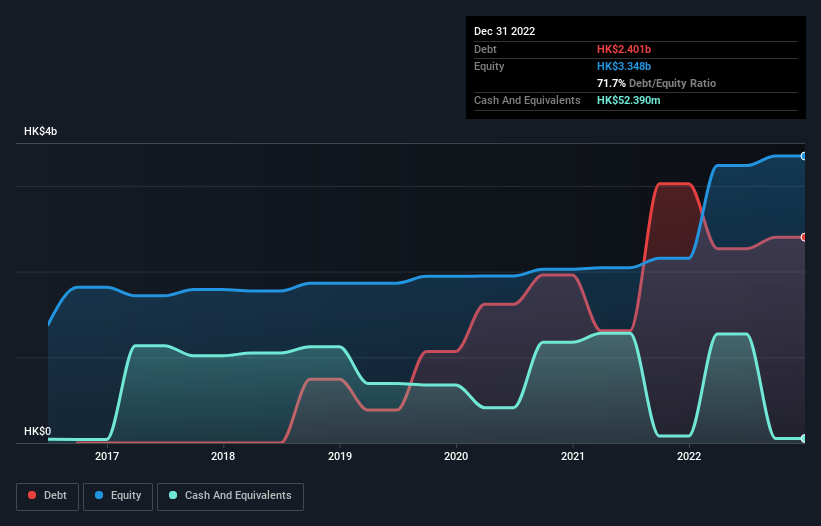
Task: Click the blue Equity endpoint marker
Action: pos(804,156)
